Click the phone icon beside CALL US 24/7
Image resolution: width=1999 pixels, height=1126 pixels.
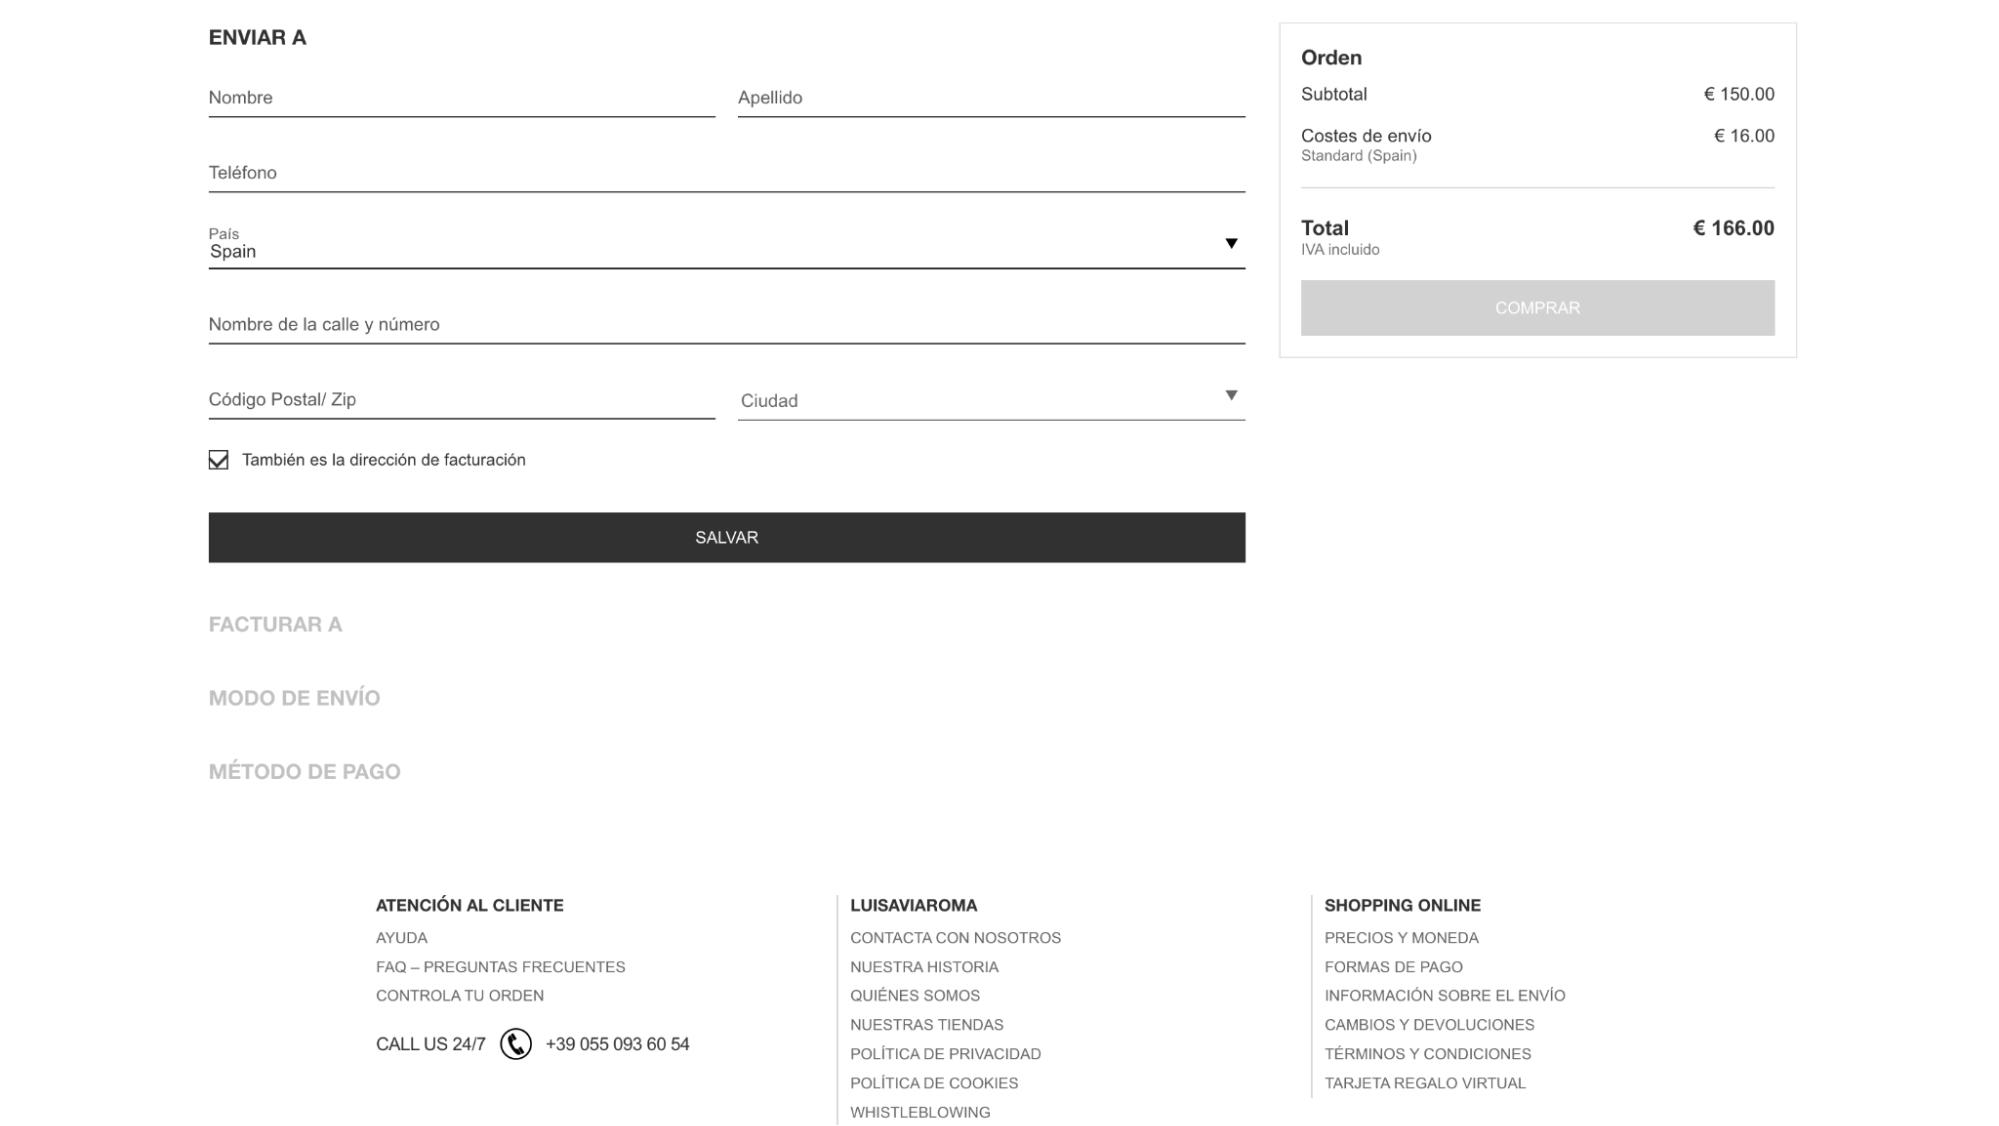coord(515,1044)
